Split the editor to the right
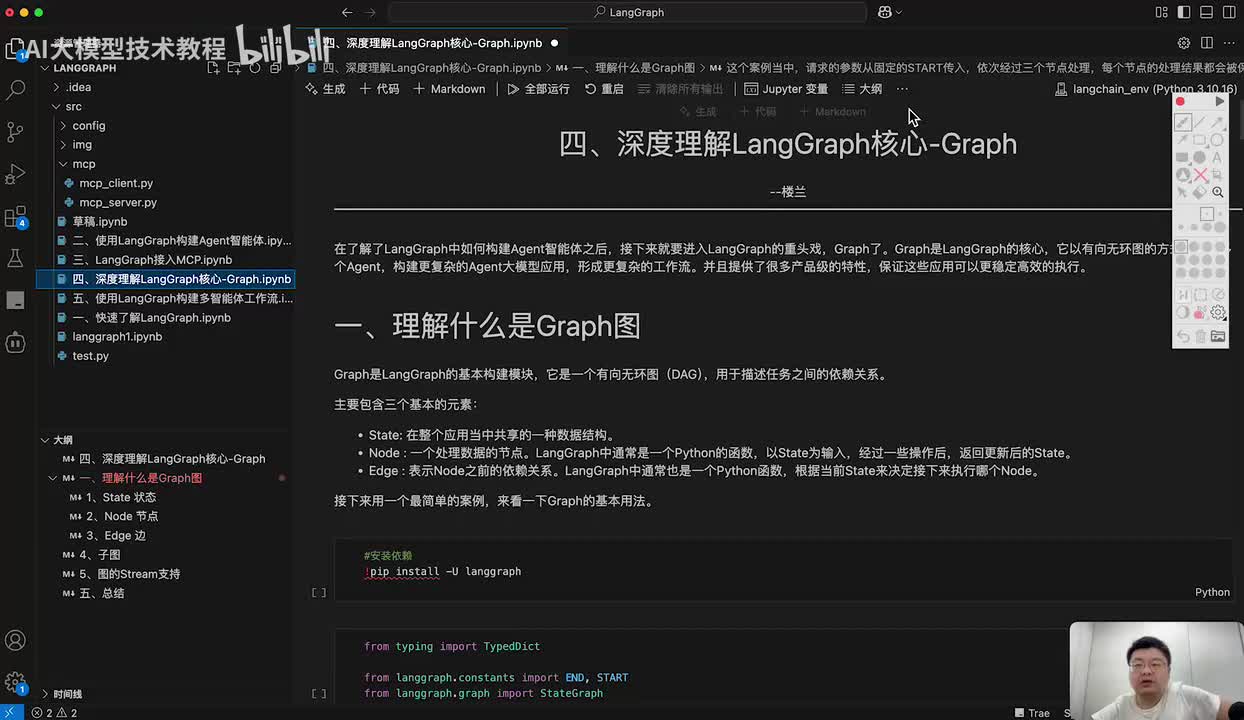The height and width of the screenshot is (720, 1244). pos(1207,43)
